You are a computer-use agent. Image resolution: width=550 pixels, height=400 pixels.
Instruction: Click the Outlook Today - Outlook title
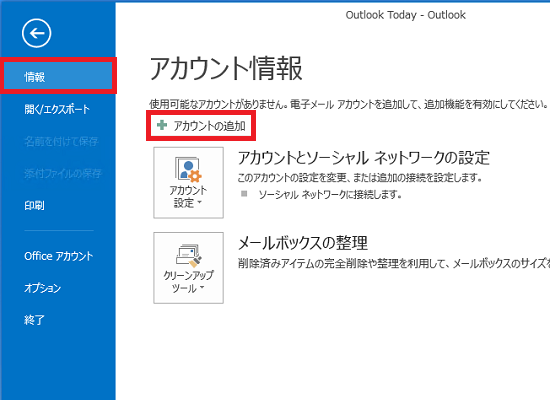pyautogui.click(x=405, y=15)
